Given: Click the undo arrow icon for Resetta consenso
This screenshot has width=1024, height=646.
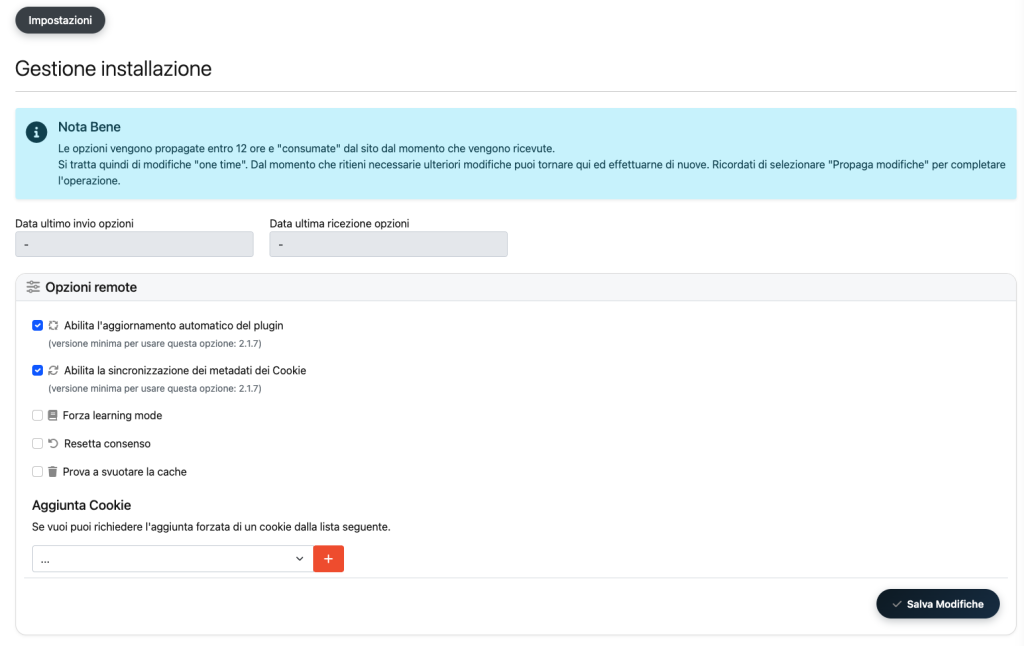Looking at the screenshot, I should click(x=53, y=443).
